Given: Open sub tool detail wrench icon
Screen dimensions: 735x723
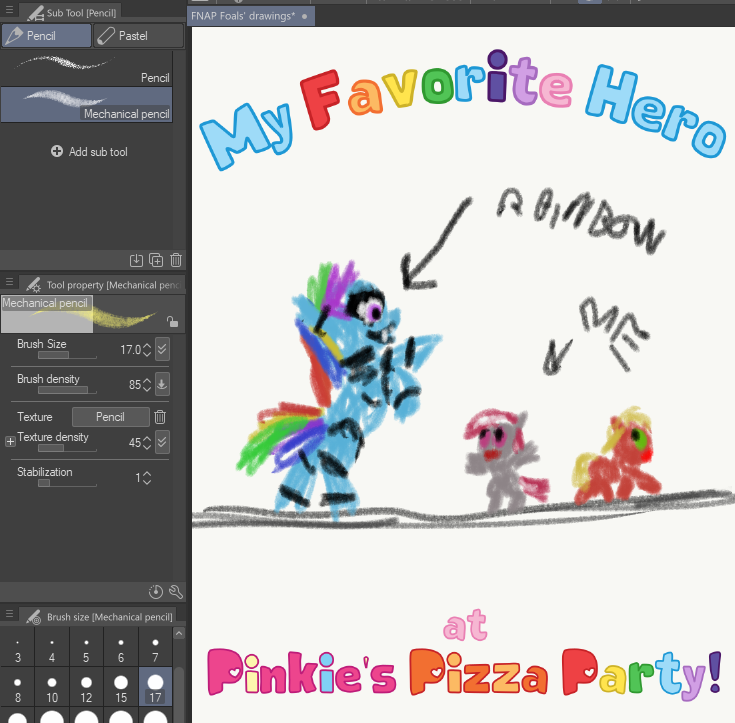Looking at the screenshot, I should coord(176,592).
